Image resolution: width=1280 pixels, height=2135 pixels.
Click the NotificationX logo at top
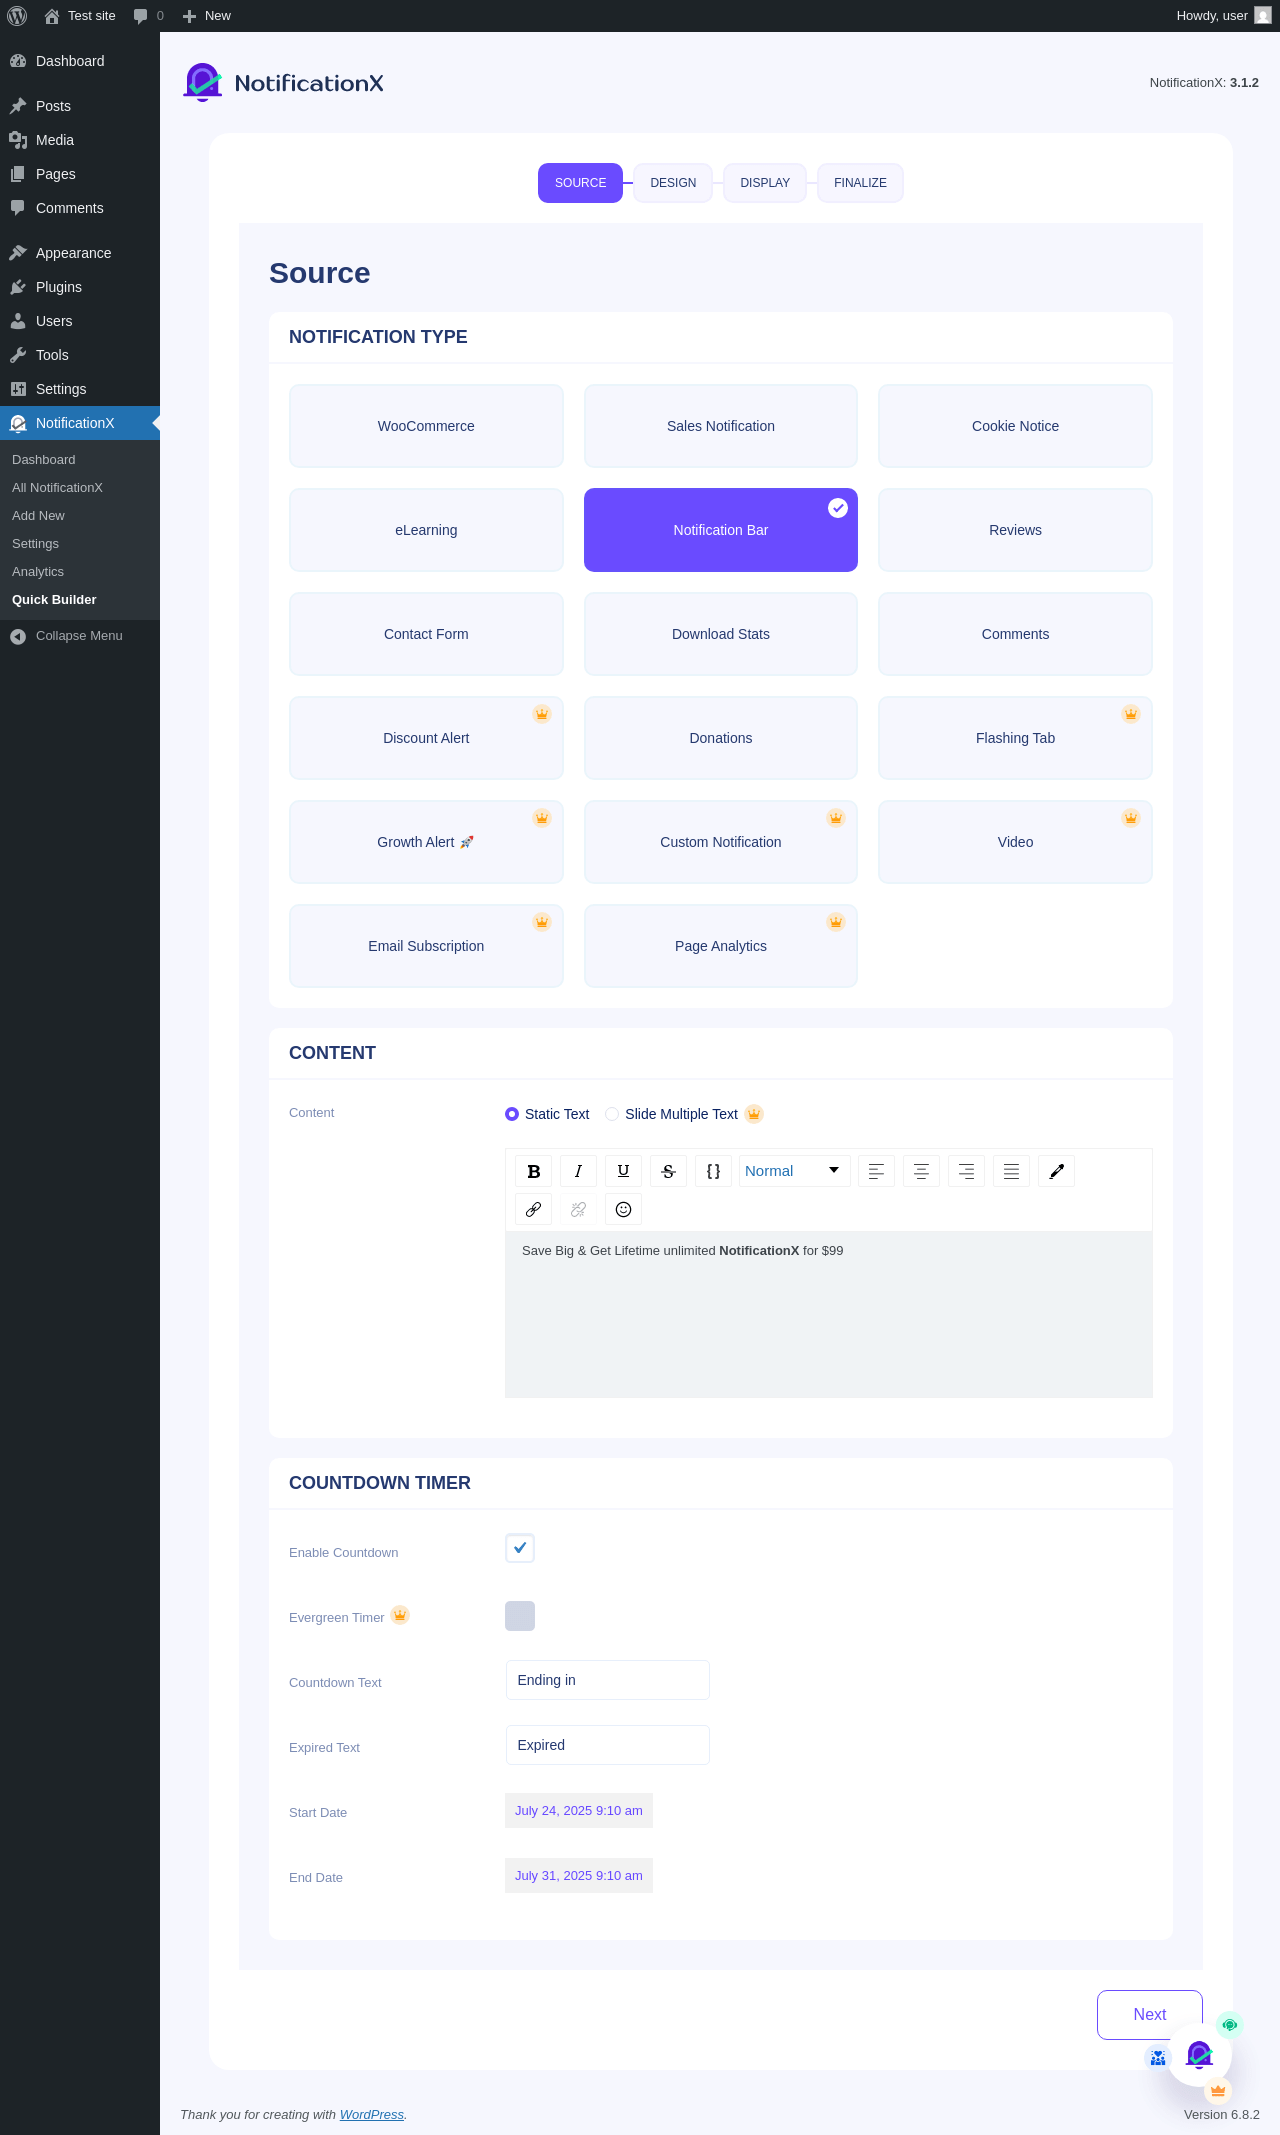tap(284, 83)
